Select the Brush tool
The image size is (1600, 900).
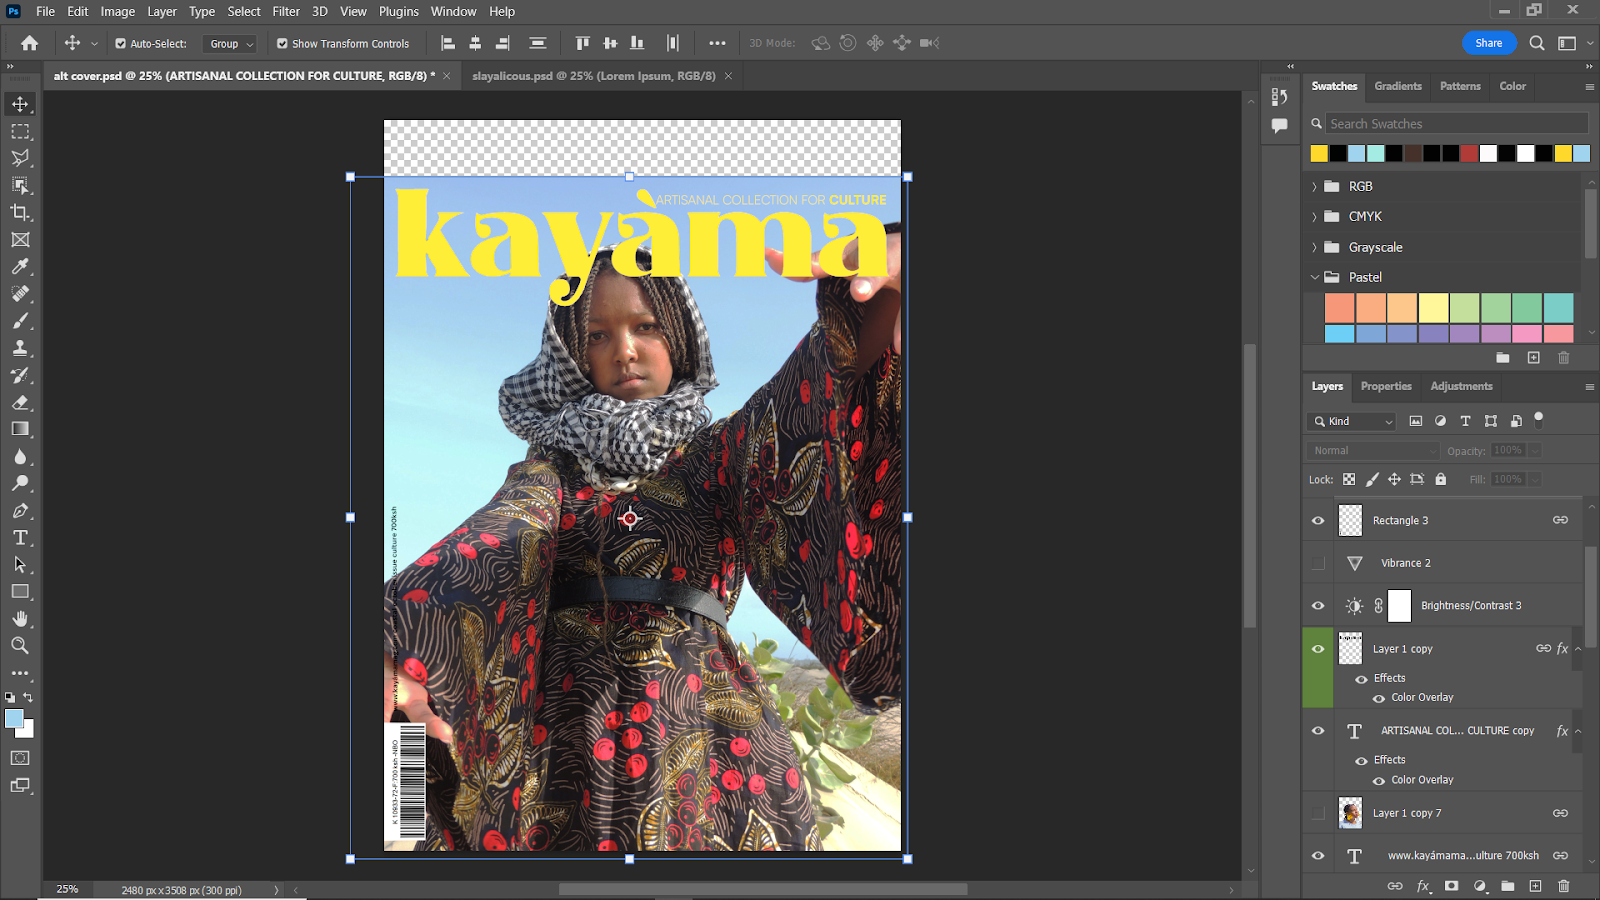tap(20, 321)
